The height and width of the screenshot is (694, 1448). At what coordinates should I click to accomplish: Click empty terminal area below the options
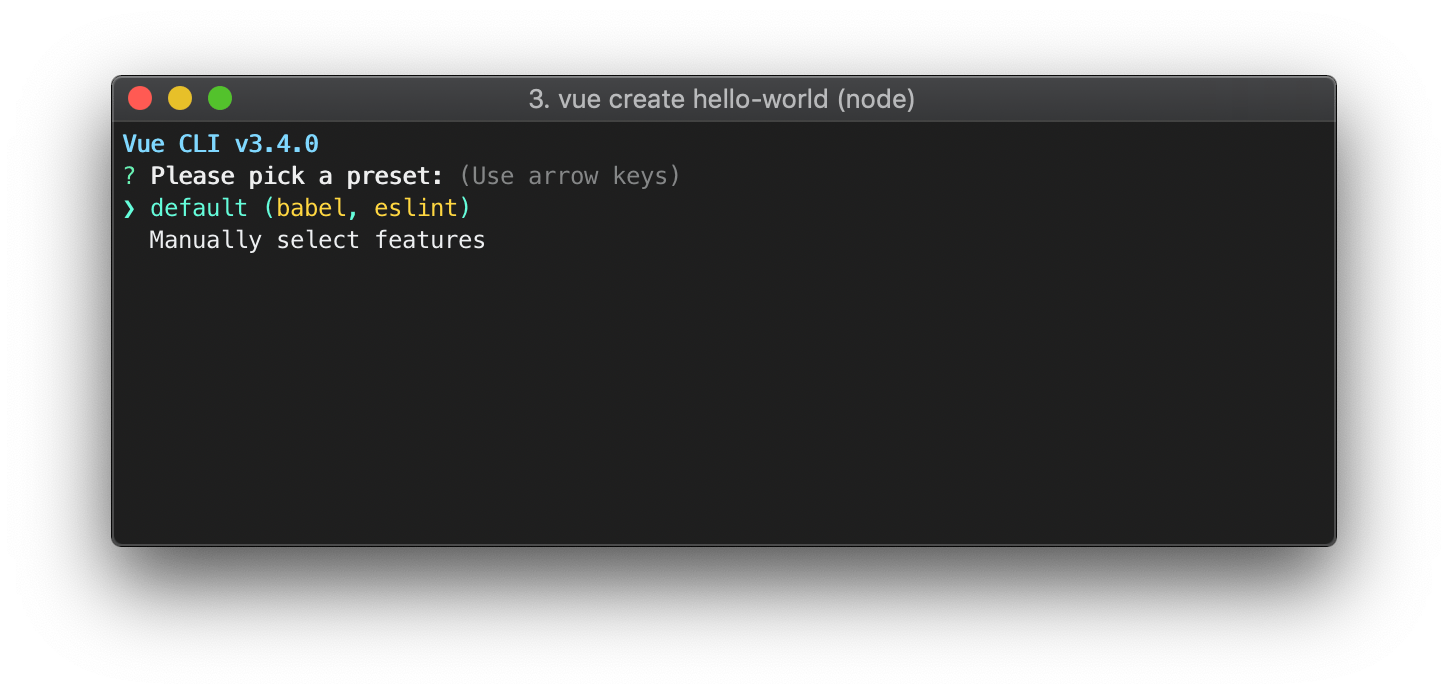click(x=724, y=400)
